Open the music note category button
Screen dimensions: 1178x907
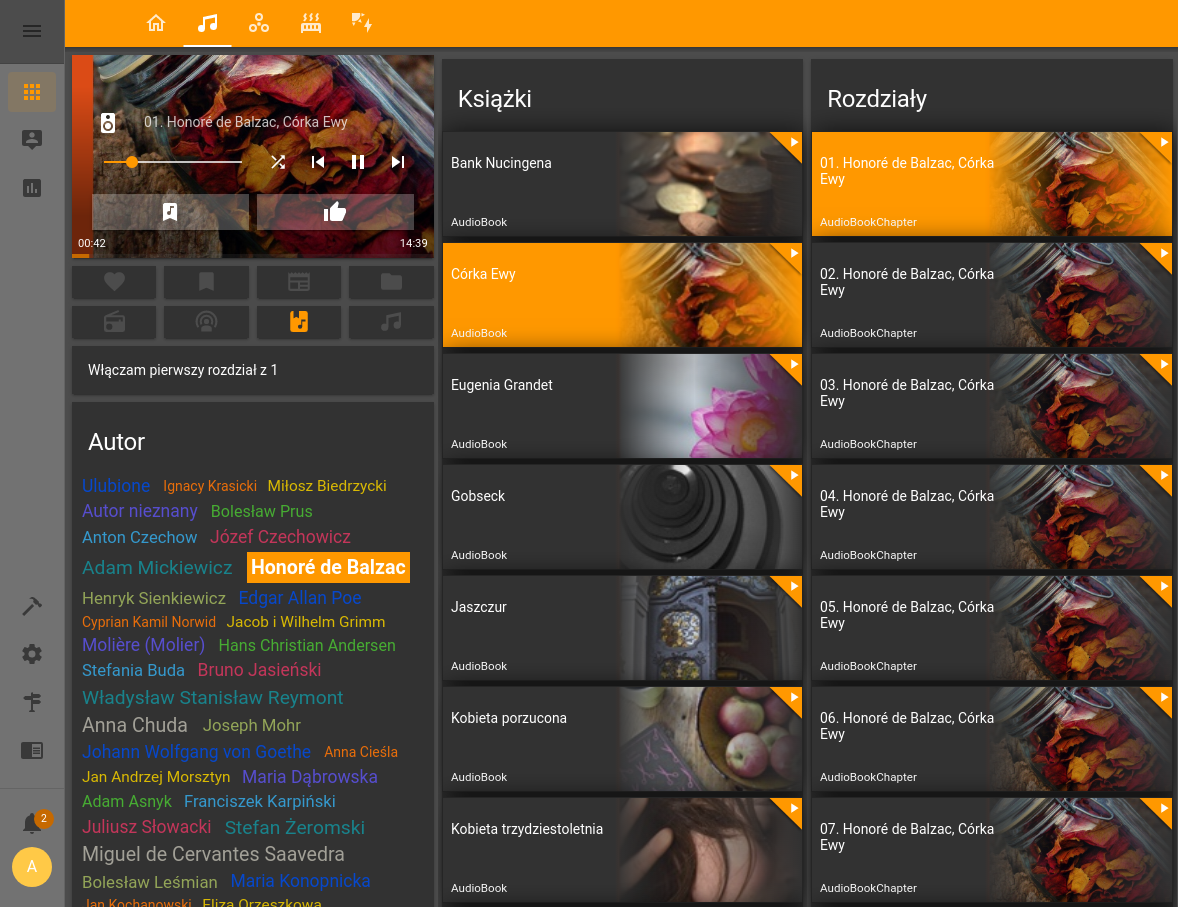(x=391, y=322)
